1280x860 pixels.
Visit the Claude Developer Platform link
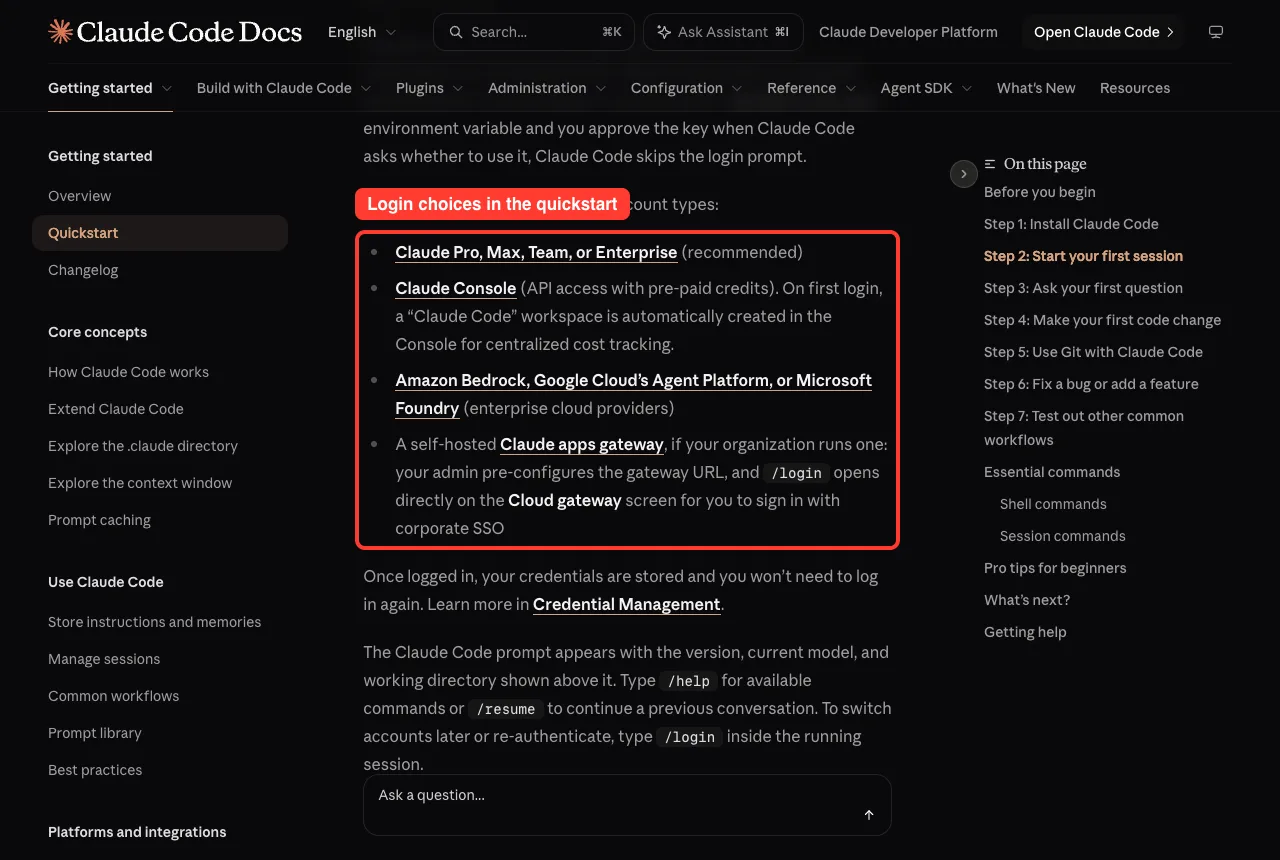click(x=908, y=32)
